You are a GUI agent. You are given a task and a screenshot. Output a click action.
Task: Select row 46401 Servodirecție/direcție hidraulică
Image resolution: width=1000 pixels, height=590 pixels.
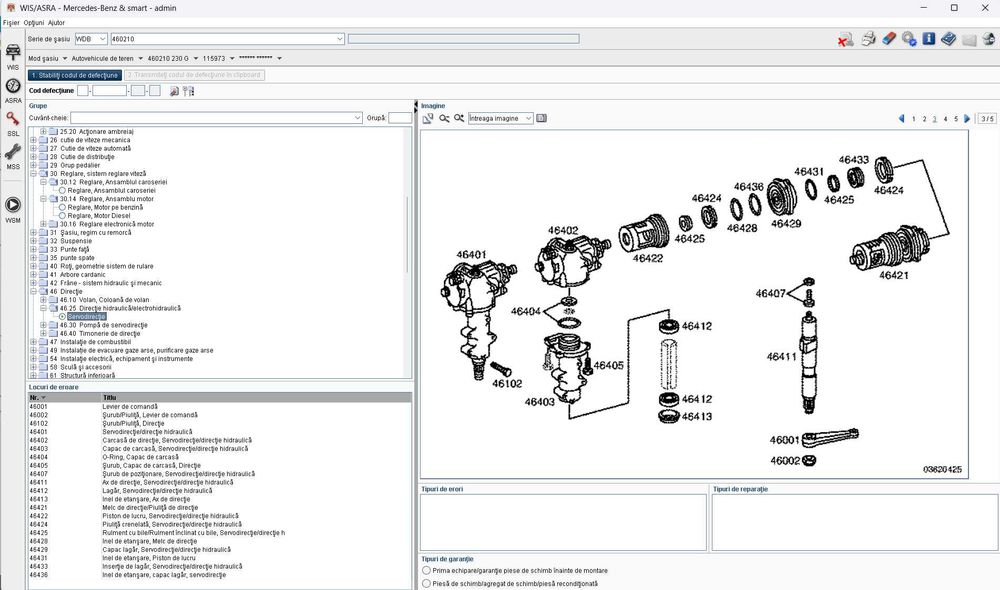pos(219,432)
